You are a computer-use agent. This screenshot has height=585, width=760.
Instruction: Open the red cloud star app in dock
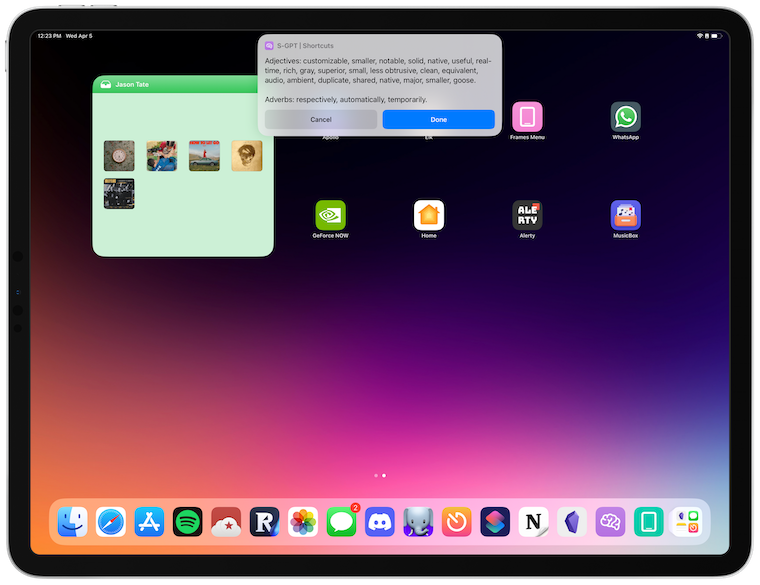click(x=226, y=522)
